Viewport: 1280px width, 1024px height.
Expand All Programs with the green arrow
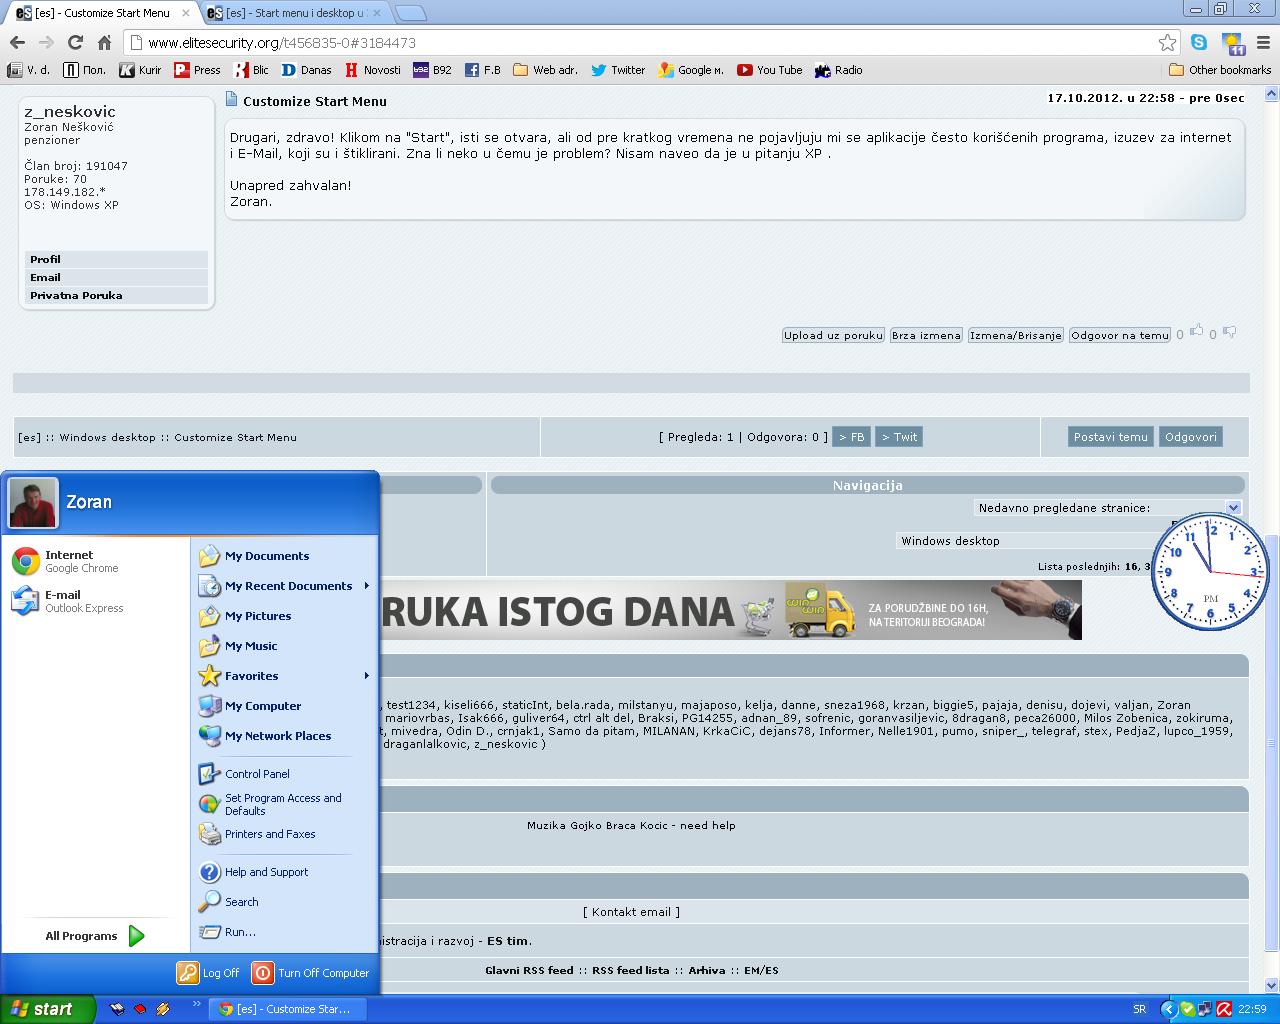137,936
